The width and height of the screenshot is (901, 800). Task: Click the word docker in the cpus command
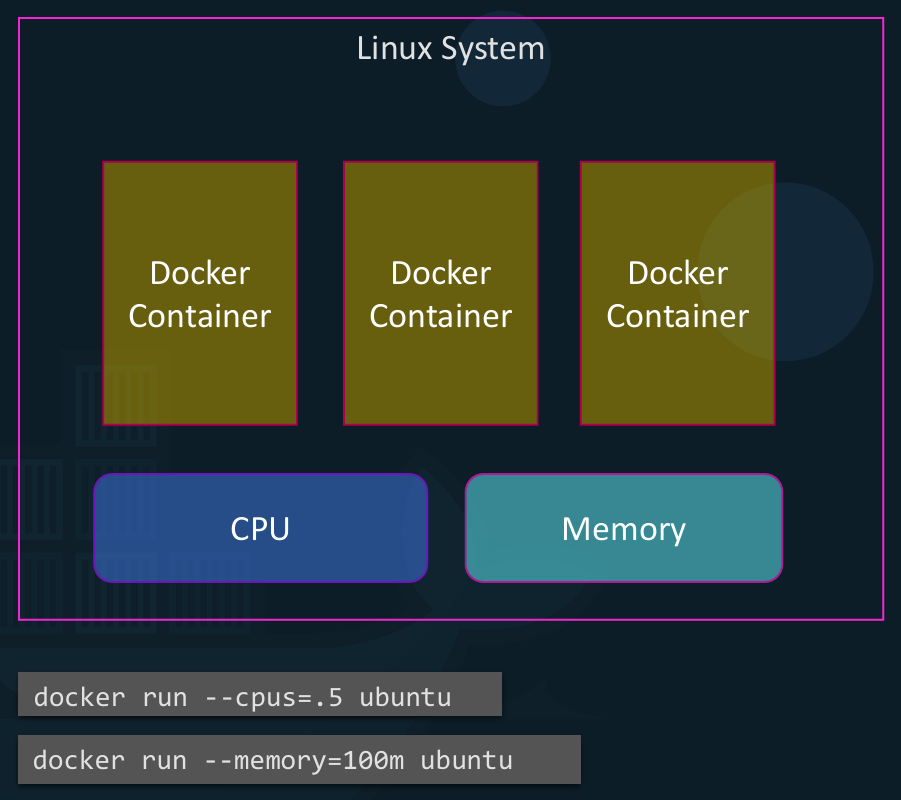click(80, 697)
